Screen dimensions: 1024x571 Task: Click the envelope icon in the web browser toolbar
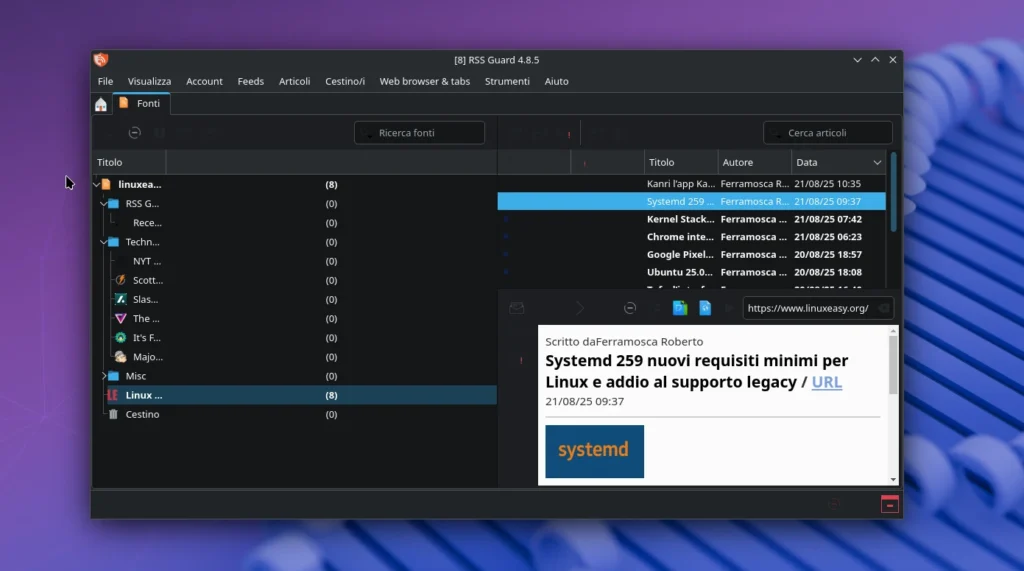517,308
